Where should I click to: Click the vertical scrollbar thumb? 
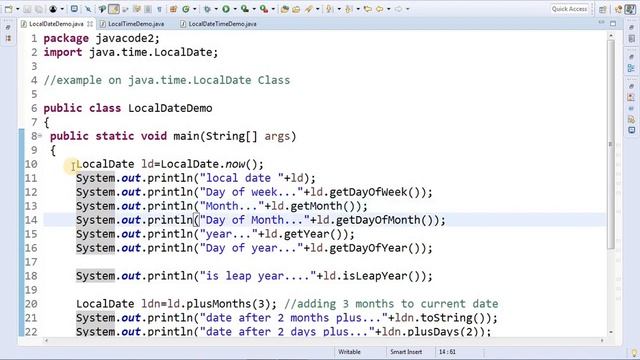pyautogui.click(x=611, y=144)
